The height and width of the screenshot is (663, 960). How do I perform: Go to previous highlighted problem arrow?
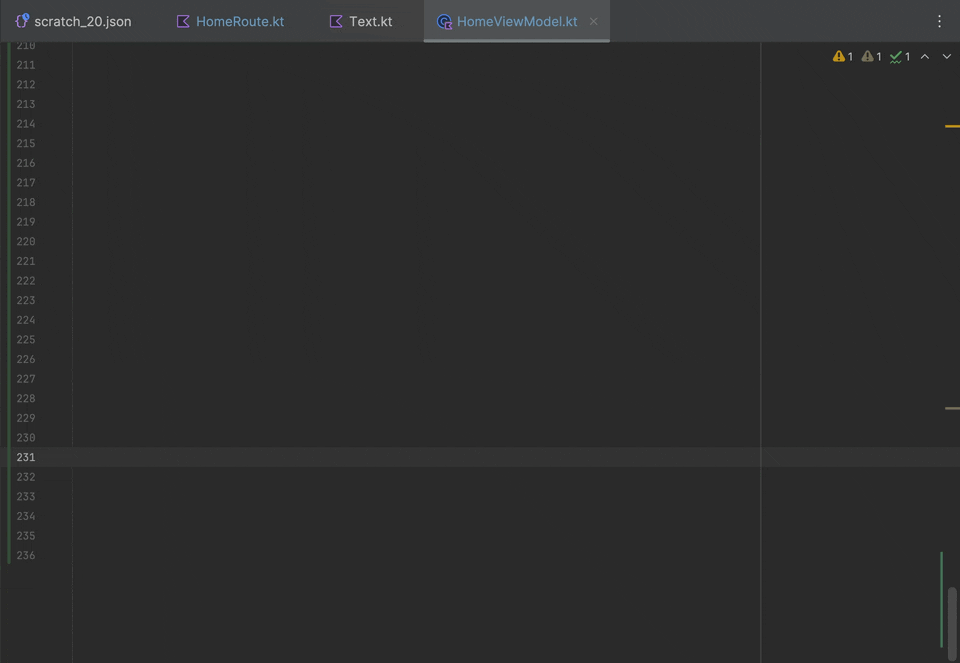(925, 57)
